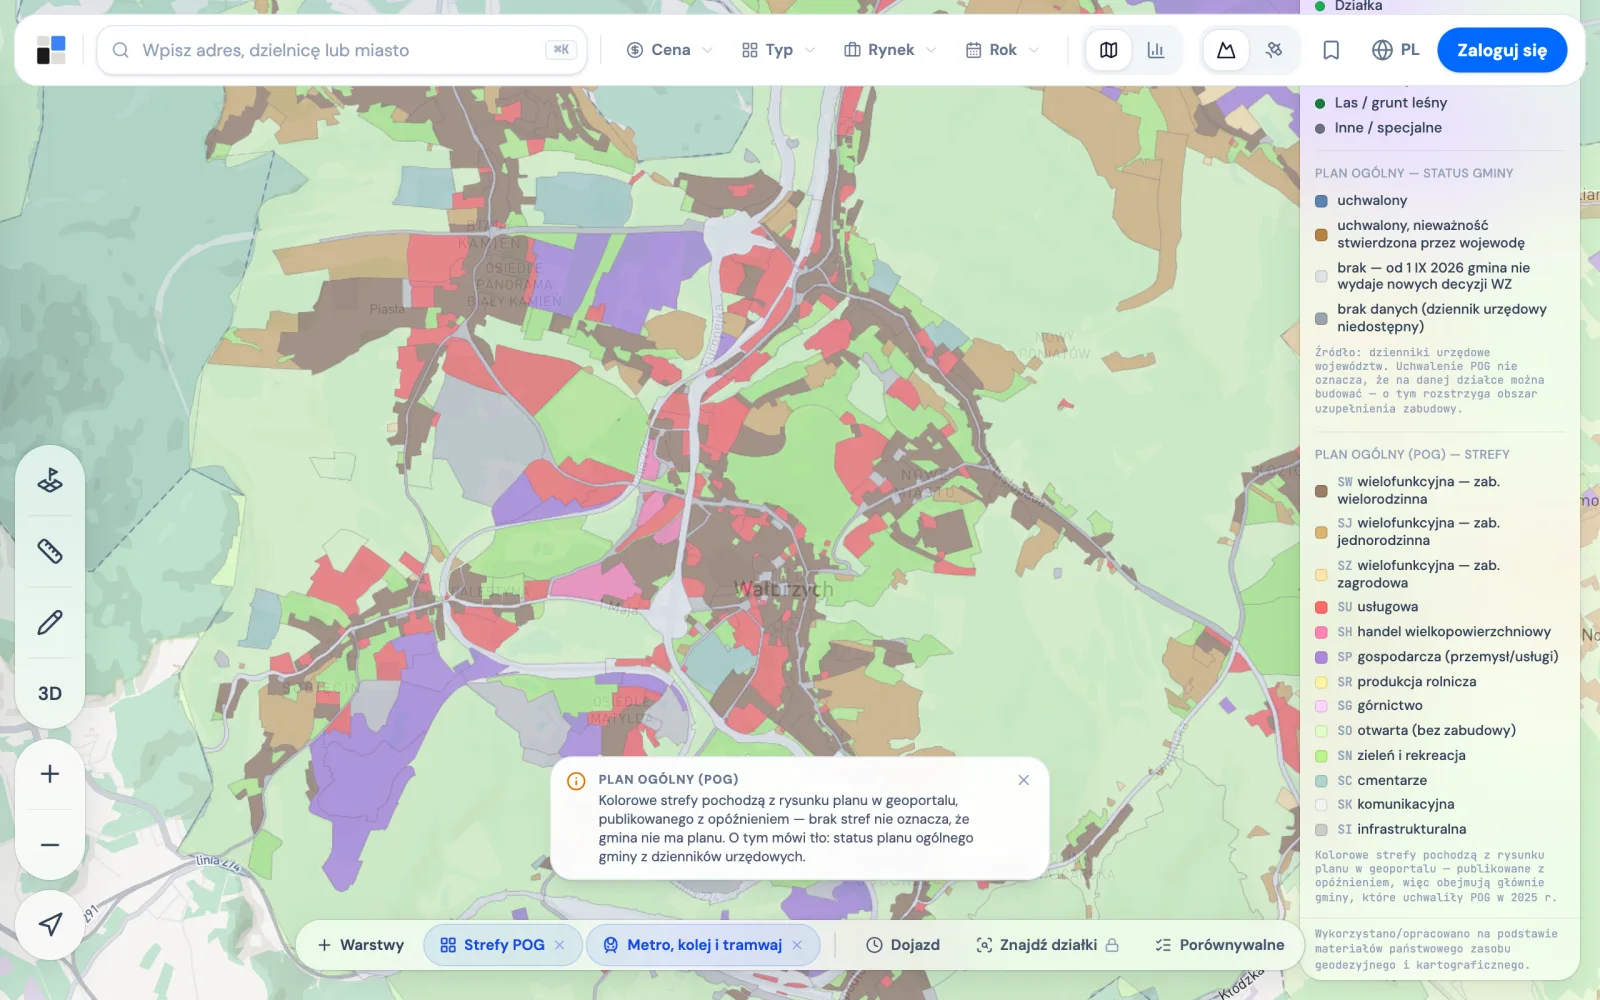Click the clock icon on Dojazd
This screenshot has height=1000, width=1600.
tap(874, 945)
